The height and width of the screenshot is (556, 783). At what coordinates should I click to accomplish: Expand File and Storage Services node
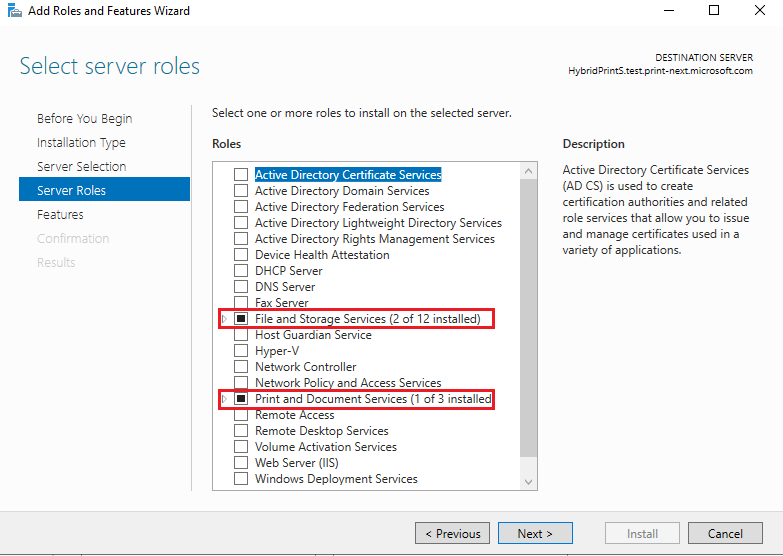(225, 319)
